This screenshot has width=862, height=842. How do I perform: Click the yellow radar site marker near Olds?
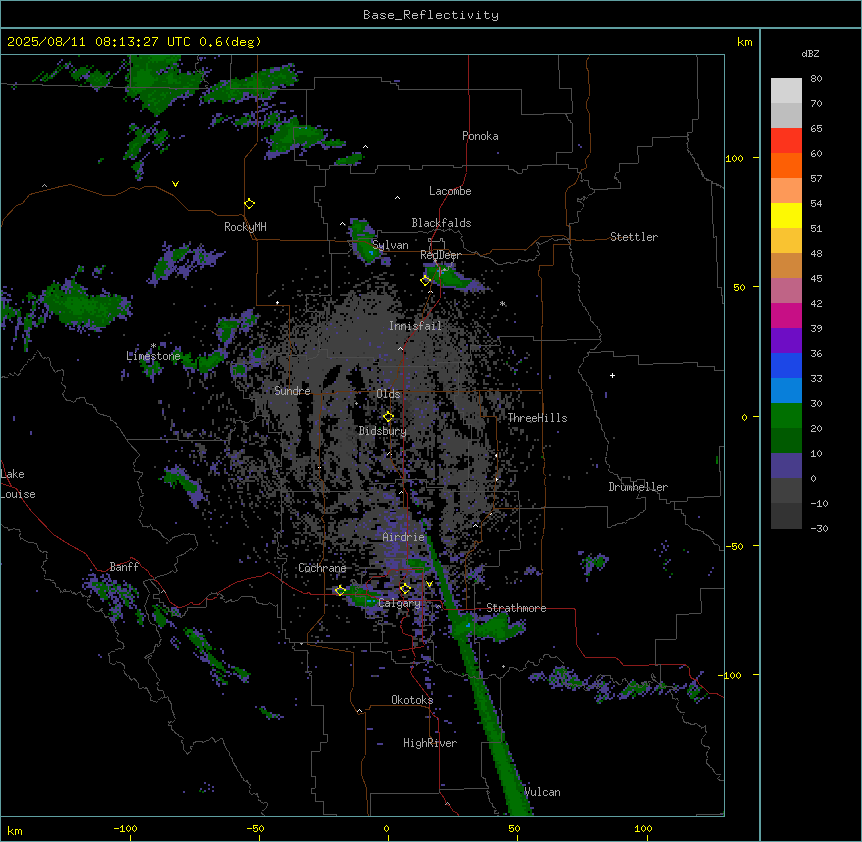(x=388, y=417)
